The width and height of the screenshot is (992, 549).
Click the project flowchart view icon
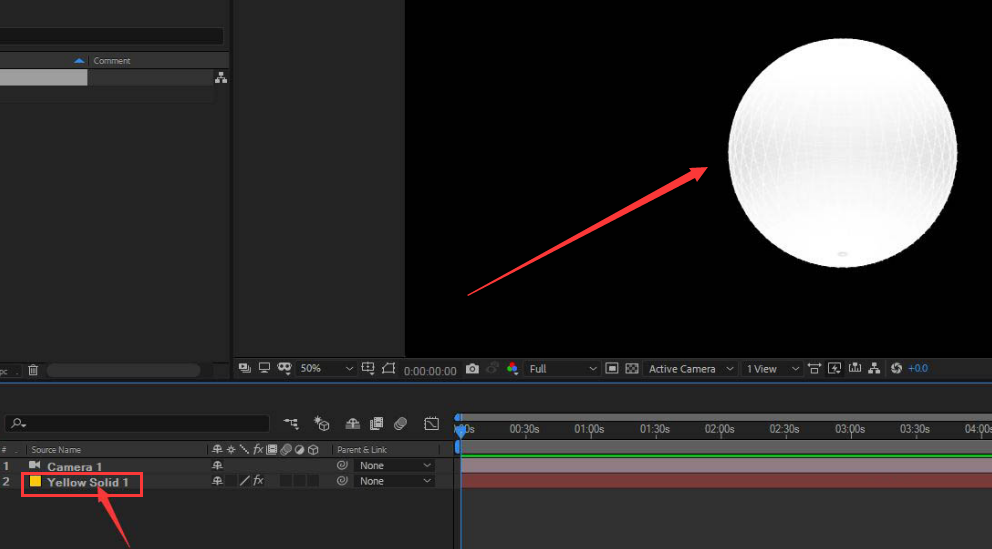pyautogui.click(x=221, y=78)
